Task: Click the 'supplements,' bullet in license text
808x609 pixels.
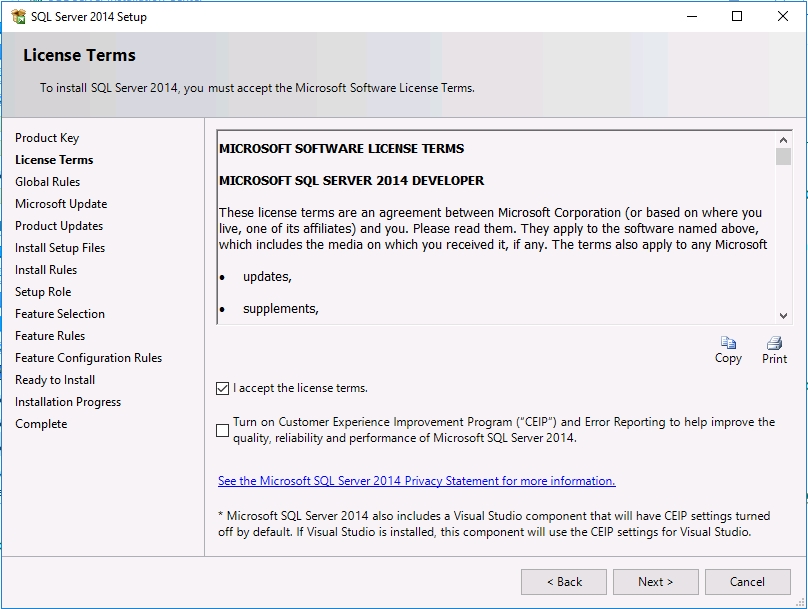Action: [x=281, y=309]
